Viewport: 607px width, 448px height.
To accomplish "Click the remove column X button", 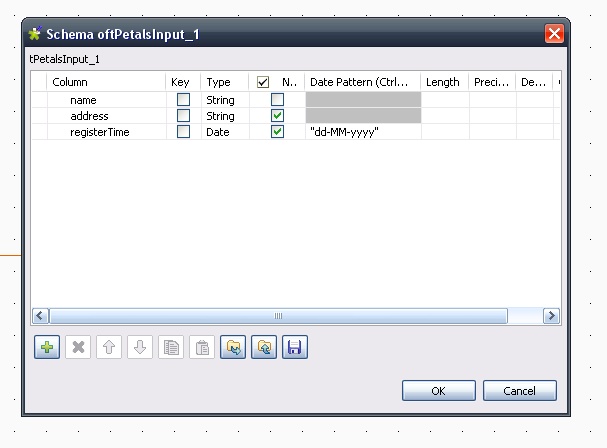I will (x=78, y=348).
